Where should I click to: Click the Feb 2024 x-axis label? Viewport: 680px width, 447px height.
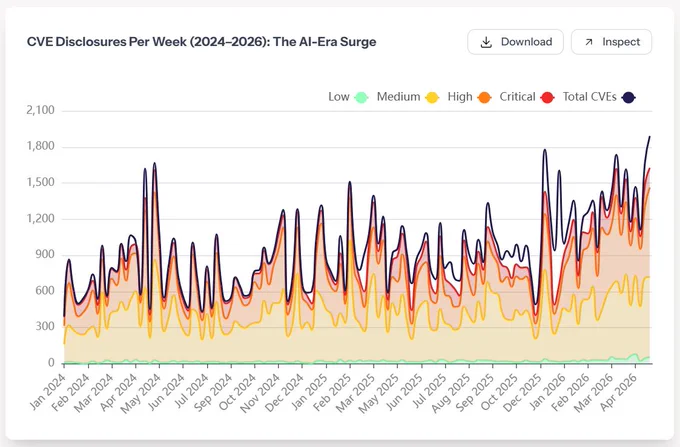click(72, 391)
